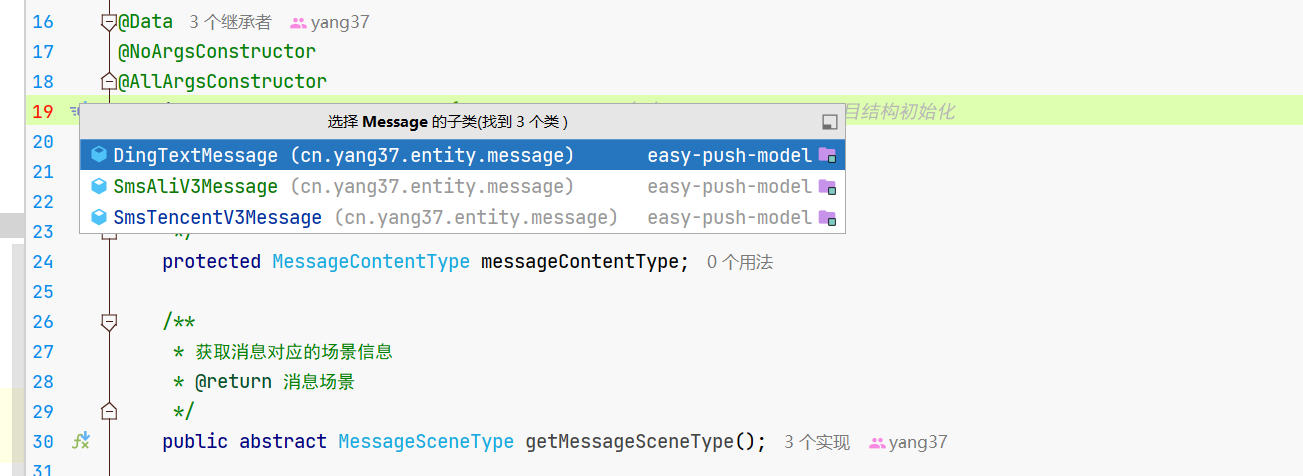Toggle the fold marker at line 18

[109, 81]
